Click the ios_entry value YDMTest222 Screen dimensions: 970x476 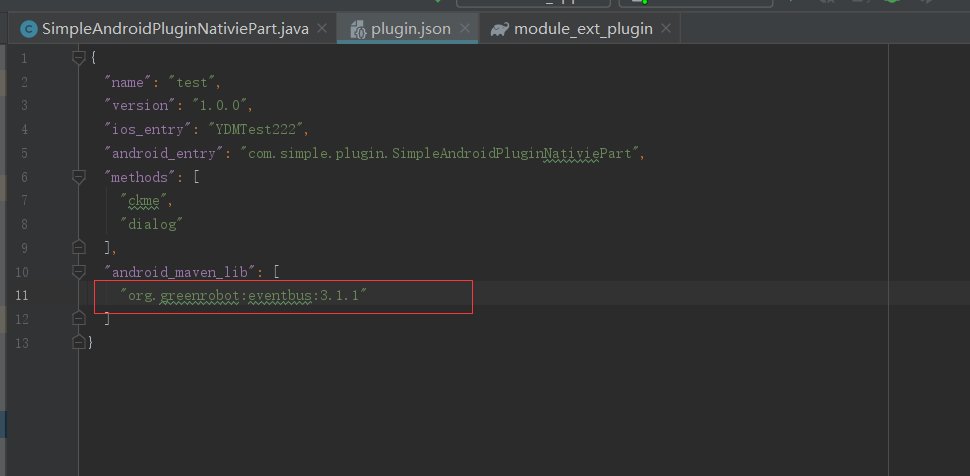click(255, 129)
